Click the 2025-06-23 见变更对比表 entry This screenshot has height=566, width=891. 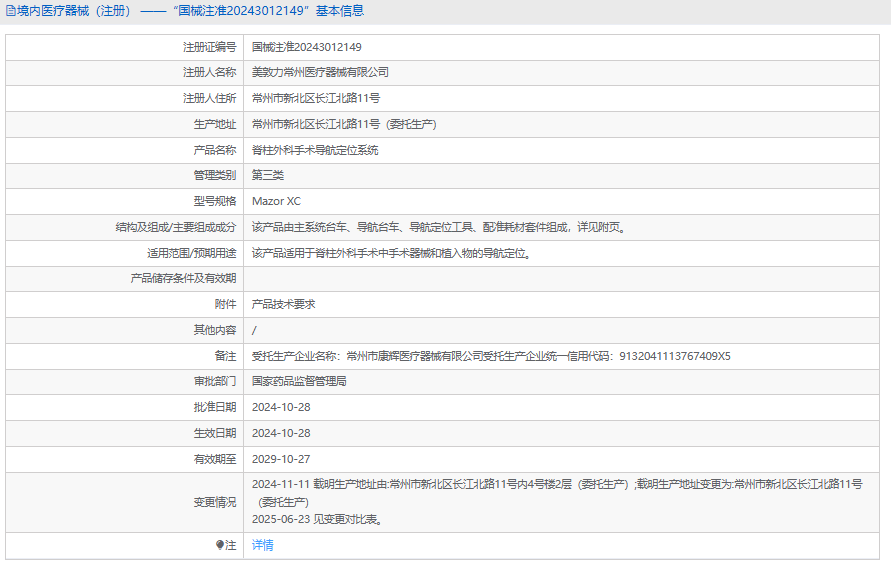pos(316,519)
